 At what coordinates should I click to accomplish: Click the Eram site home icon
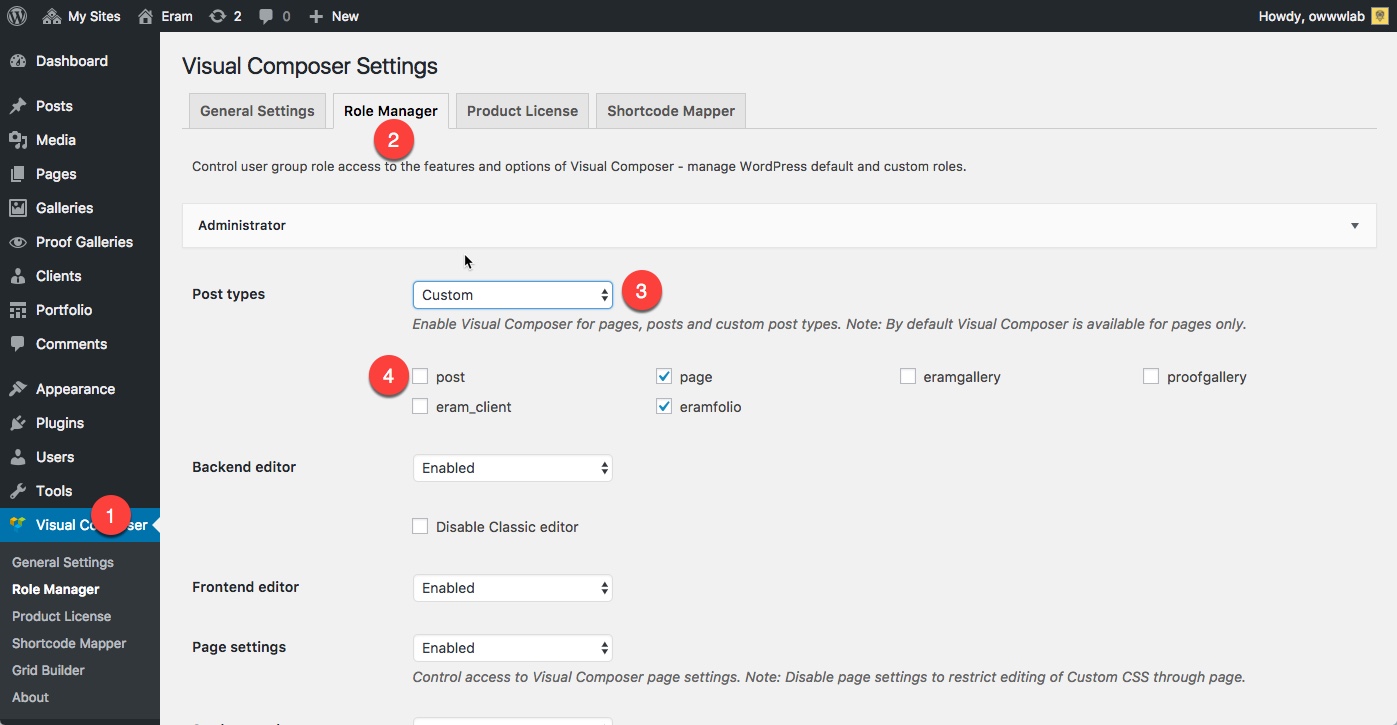click(x=146, y=16)
